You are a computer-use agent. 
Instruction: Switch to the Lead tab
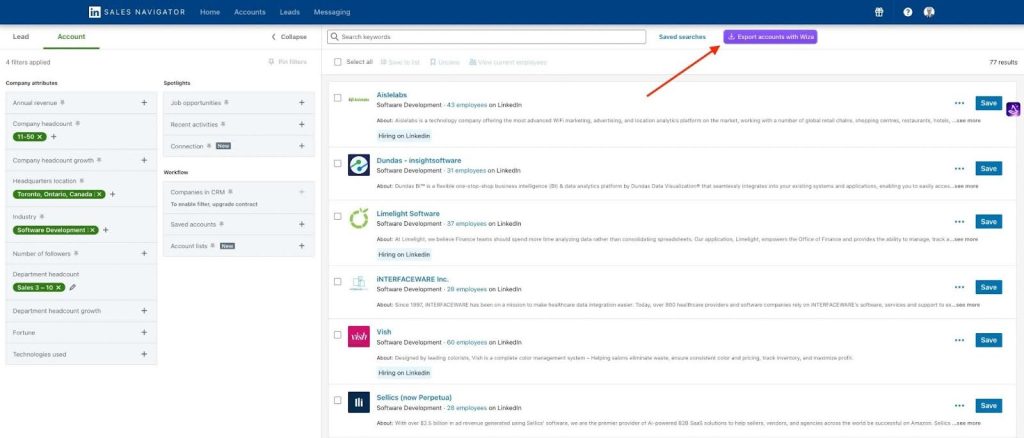pos(21,37)
